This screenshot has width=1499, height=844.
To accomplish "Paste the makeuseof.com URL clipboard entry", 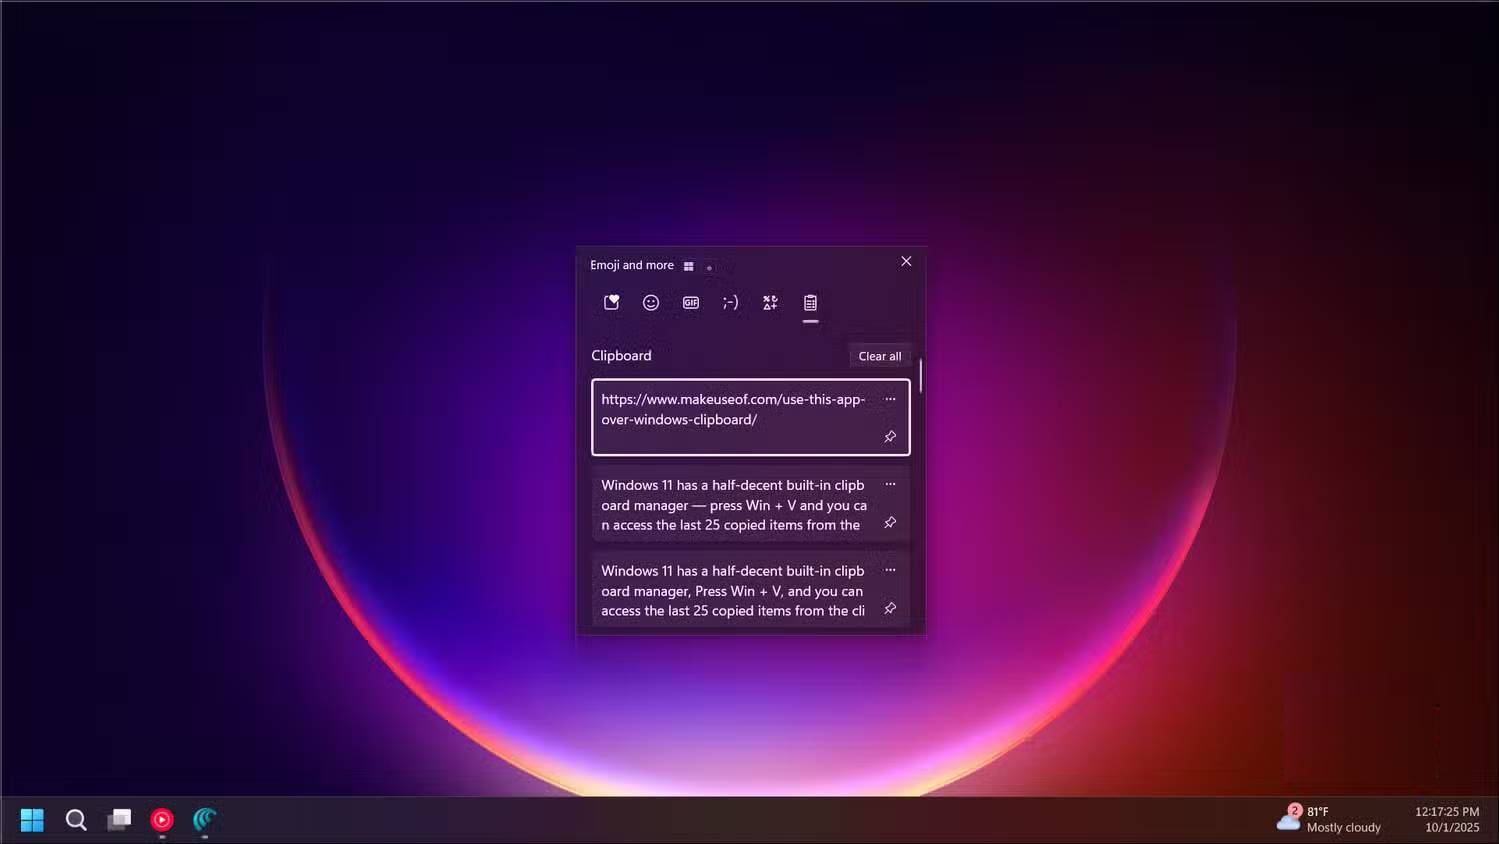I will pyautogui.click(x=751, y=417).
